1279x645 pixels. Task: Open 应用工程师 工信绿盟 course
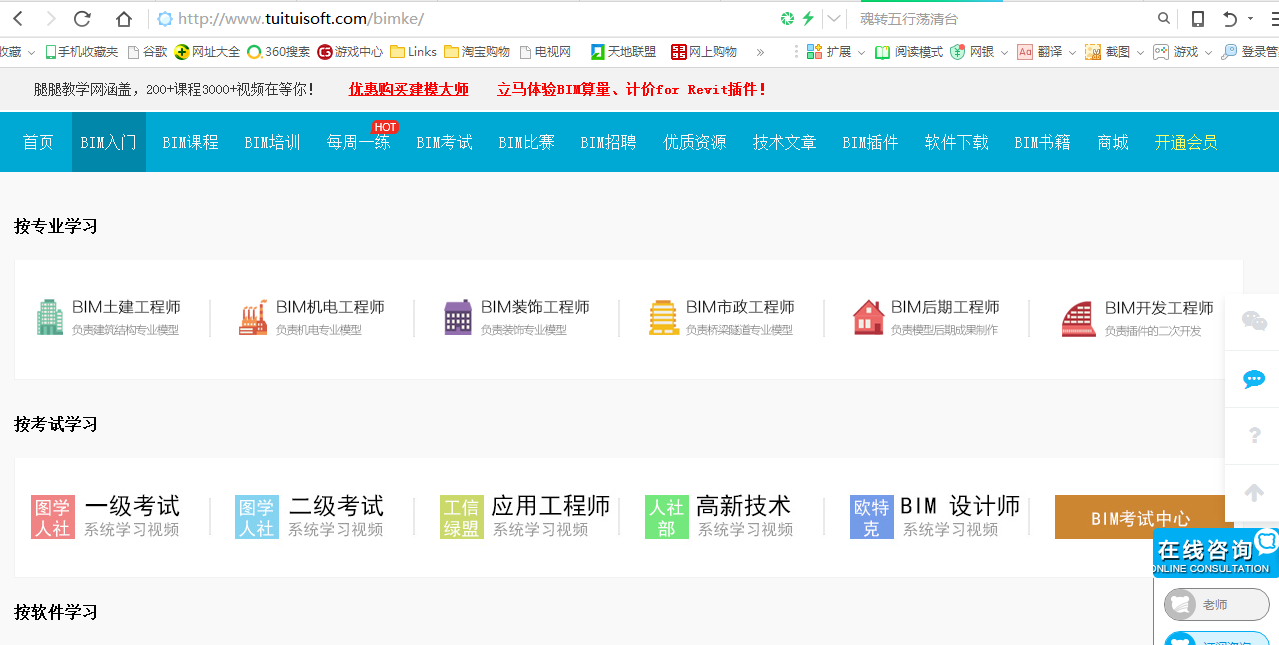click(x=525, y=517)
